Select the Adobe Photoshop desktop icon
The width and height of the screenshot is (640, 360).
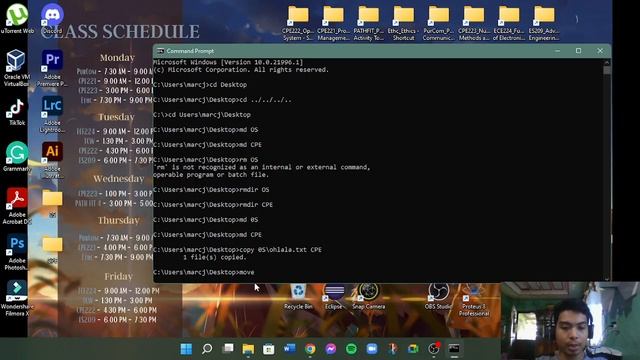pos(17,252)
